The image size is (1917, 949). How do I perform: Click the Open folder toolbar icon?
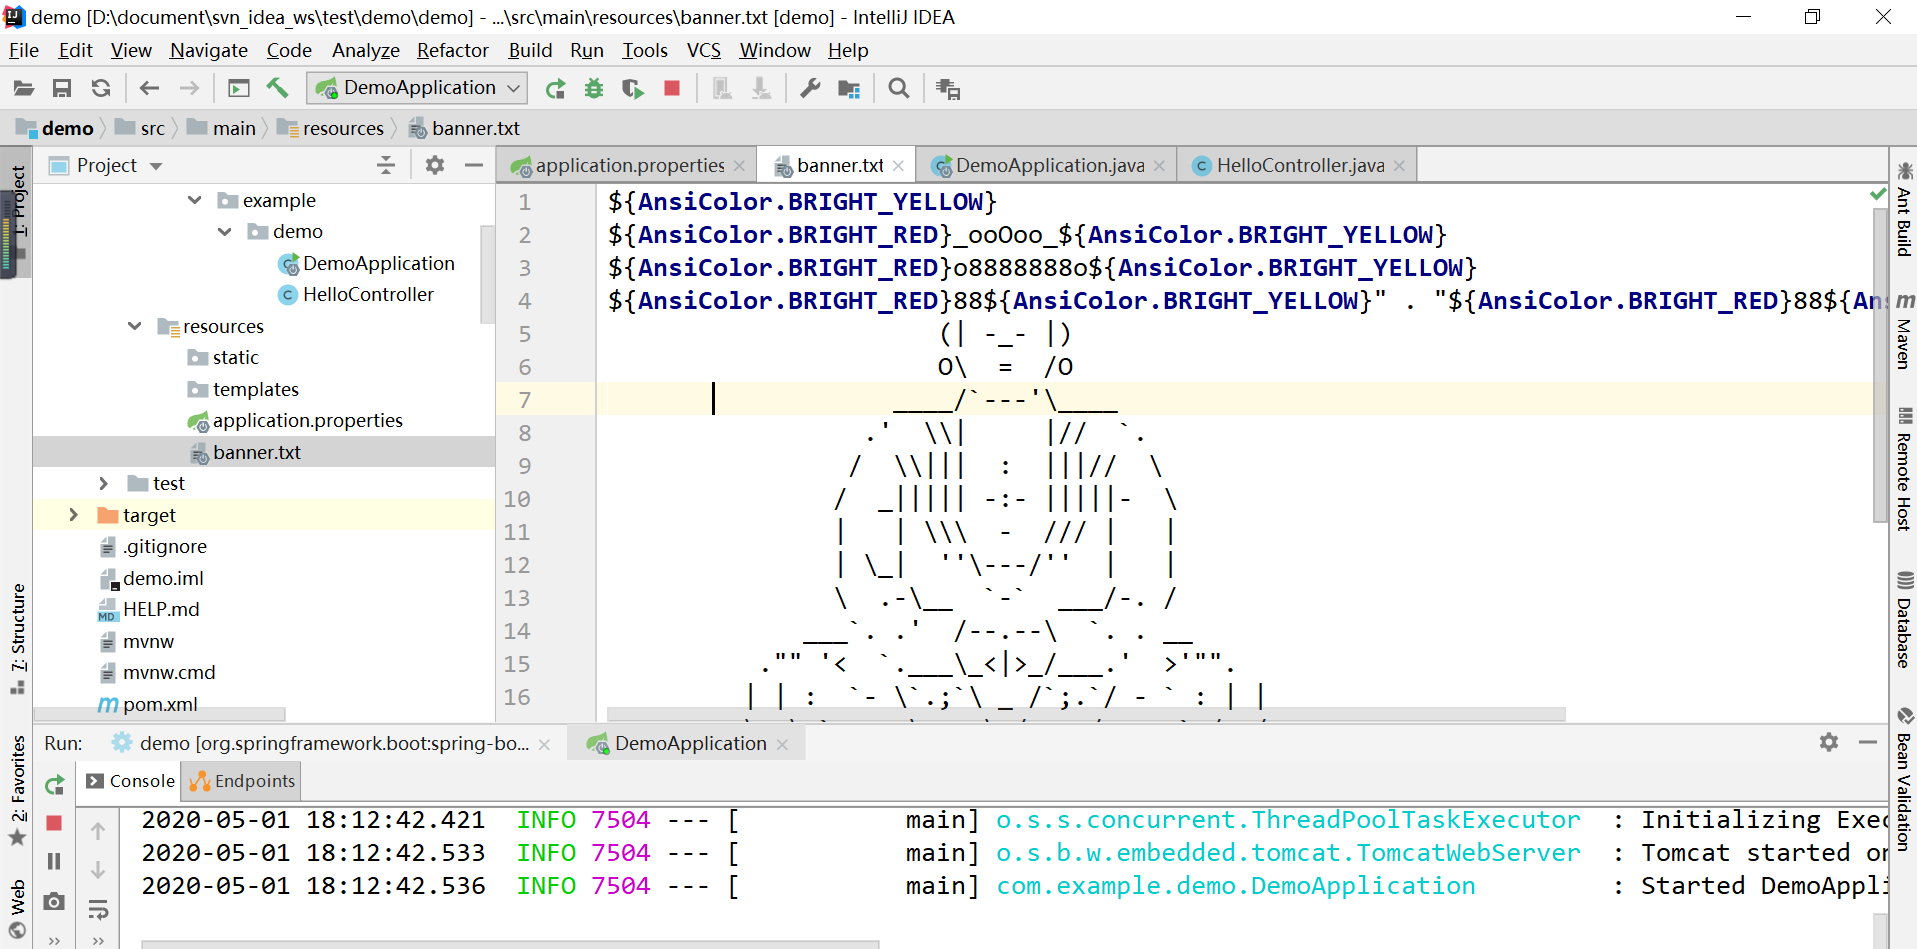[x=24, y=89]
